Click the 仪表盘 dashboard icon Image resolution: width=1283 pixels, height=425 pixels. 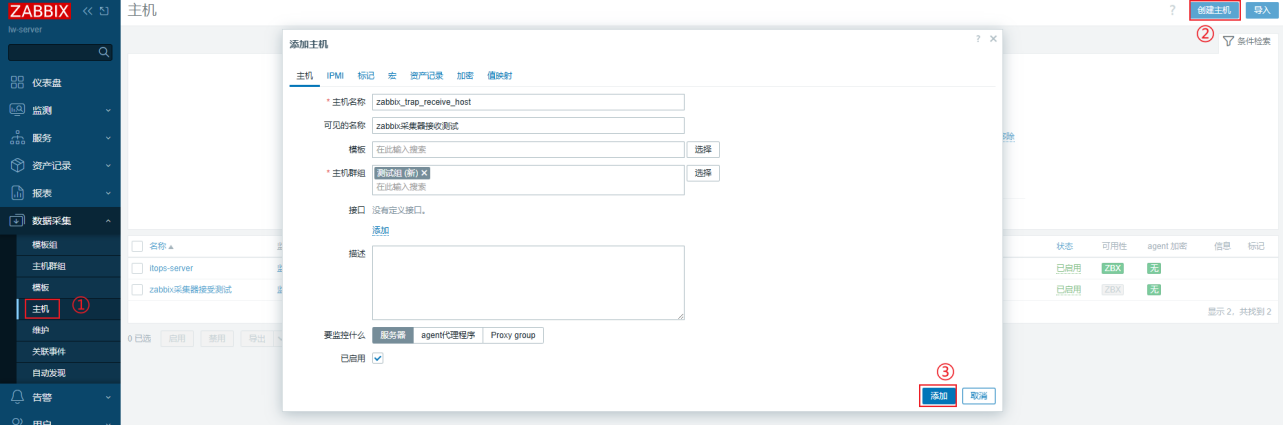[x=17, y=82]
